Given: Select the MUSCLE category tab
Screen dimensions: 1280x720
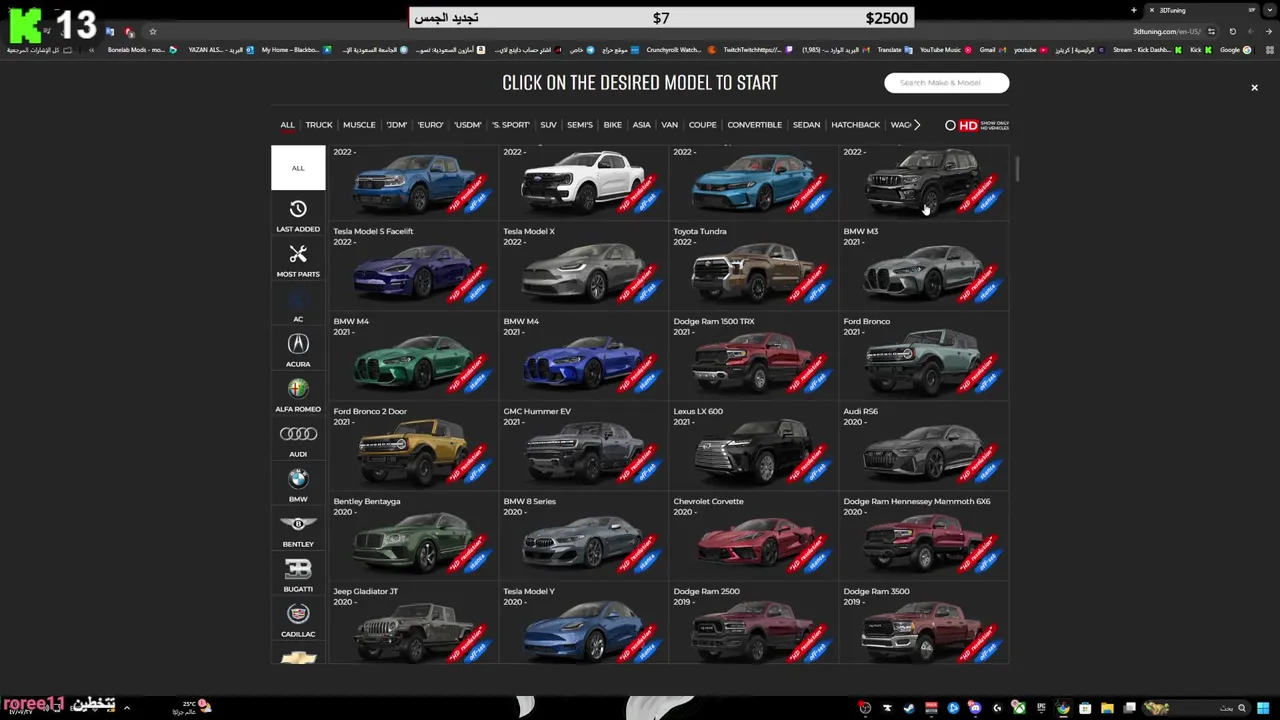Looking at the screenshot, I should click(x=359, y=125).
